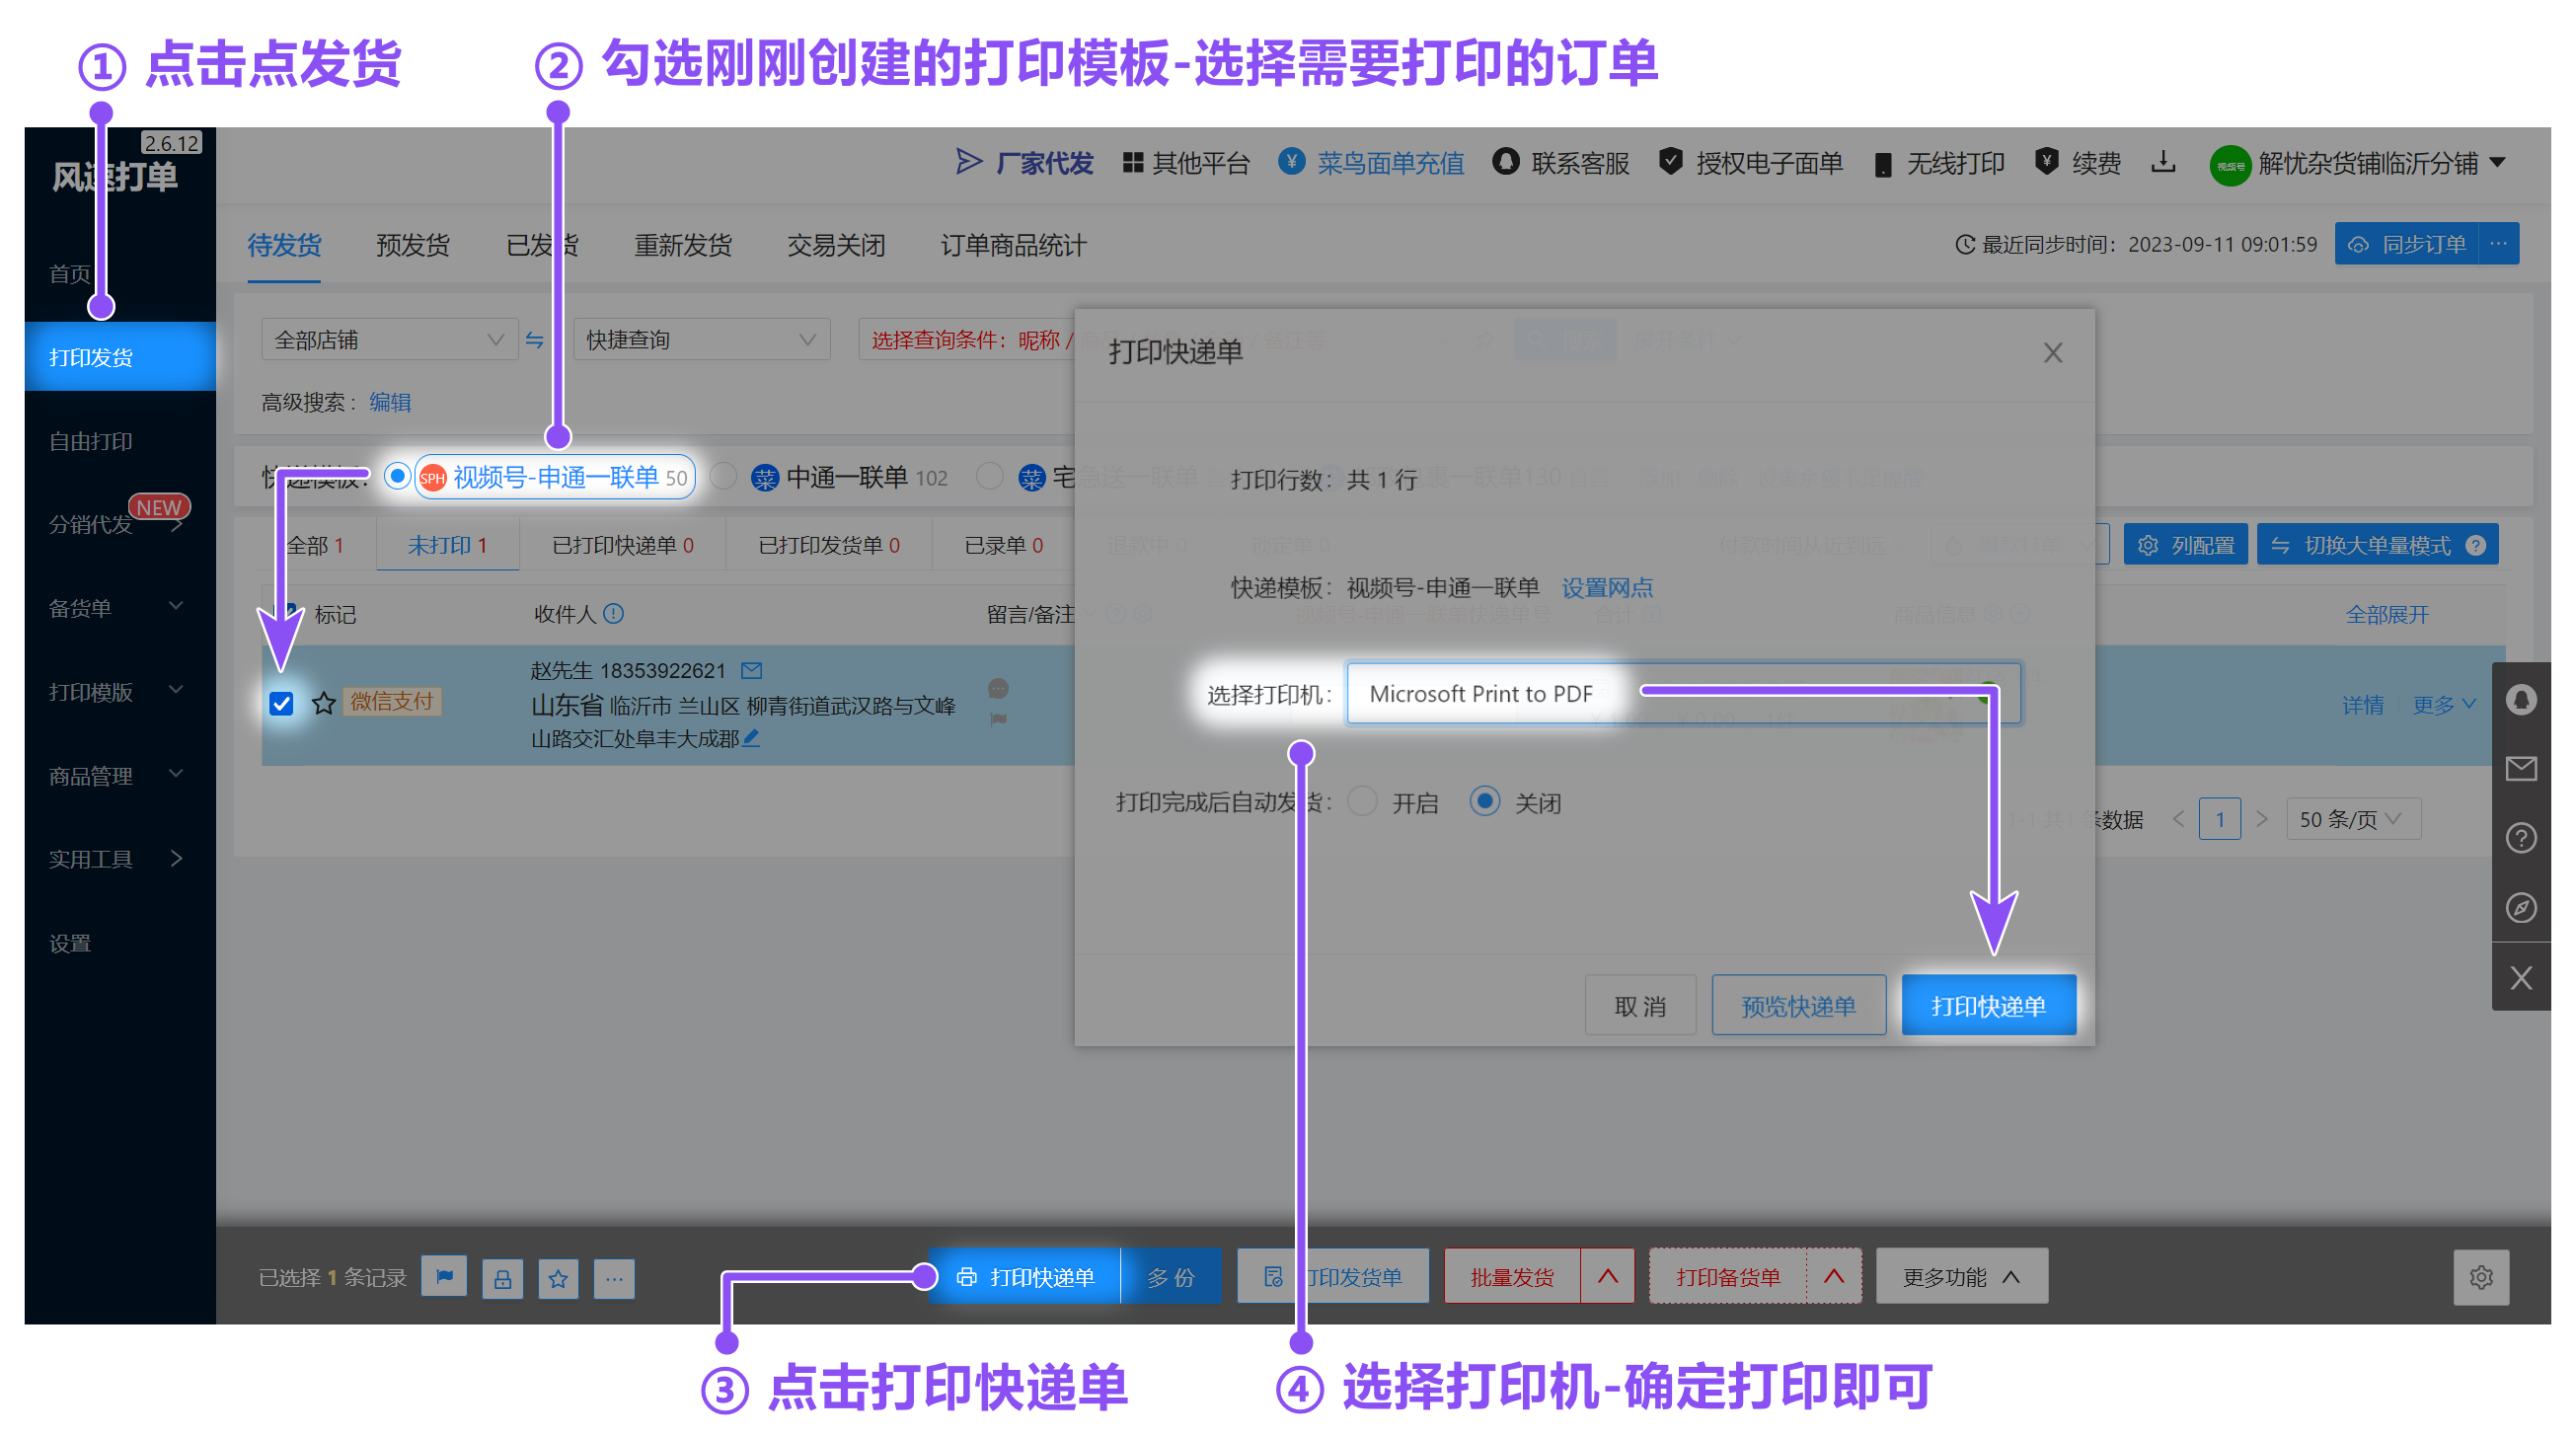
Task: Select 已打印快递单 0 filter tab
Action: [622, 545]
